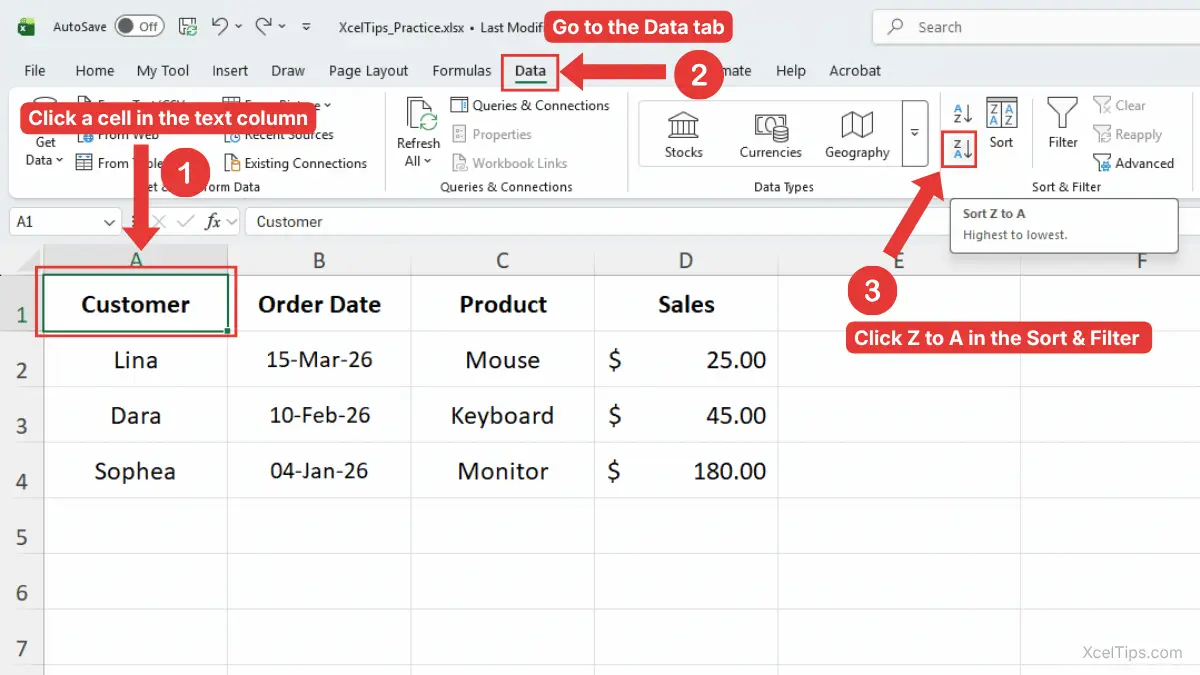Click the Save icon in title bar
The width and height of the screenshot is (1200, 675).
(187, 27)
